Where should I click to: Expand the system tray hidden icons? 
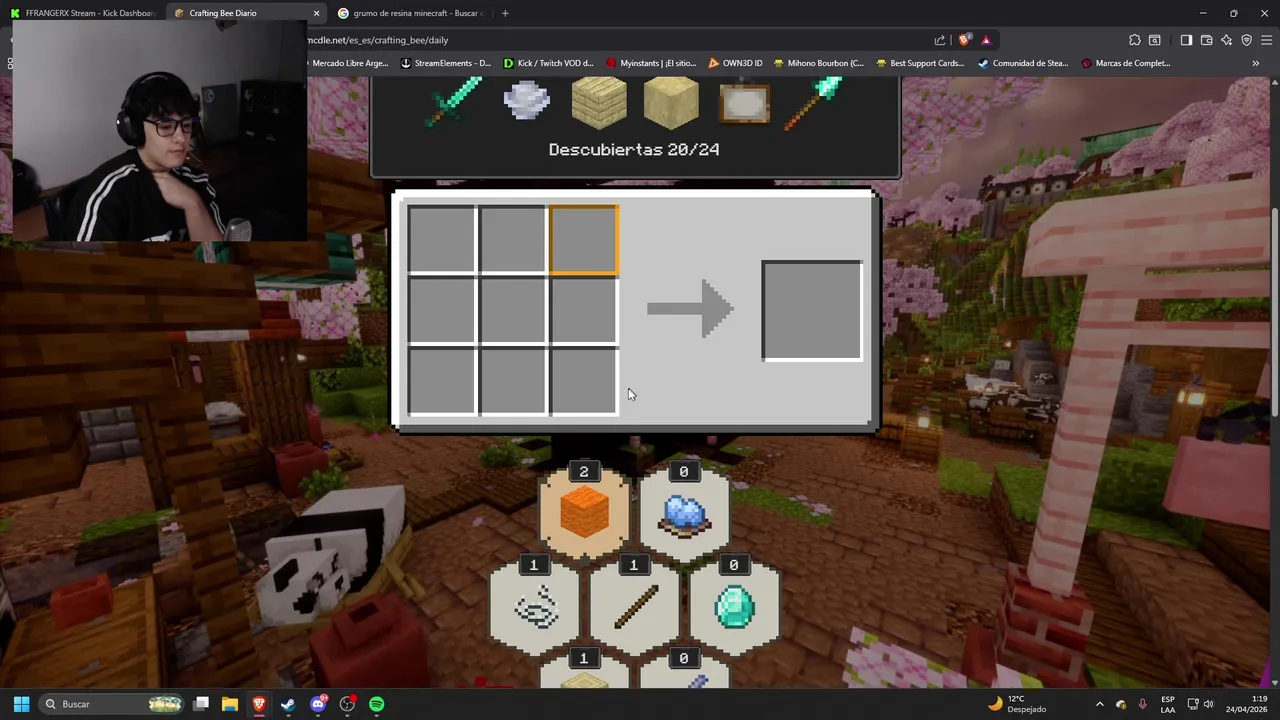1099,704
